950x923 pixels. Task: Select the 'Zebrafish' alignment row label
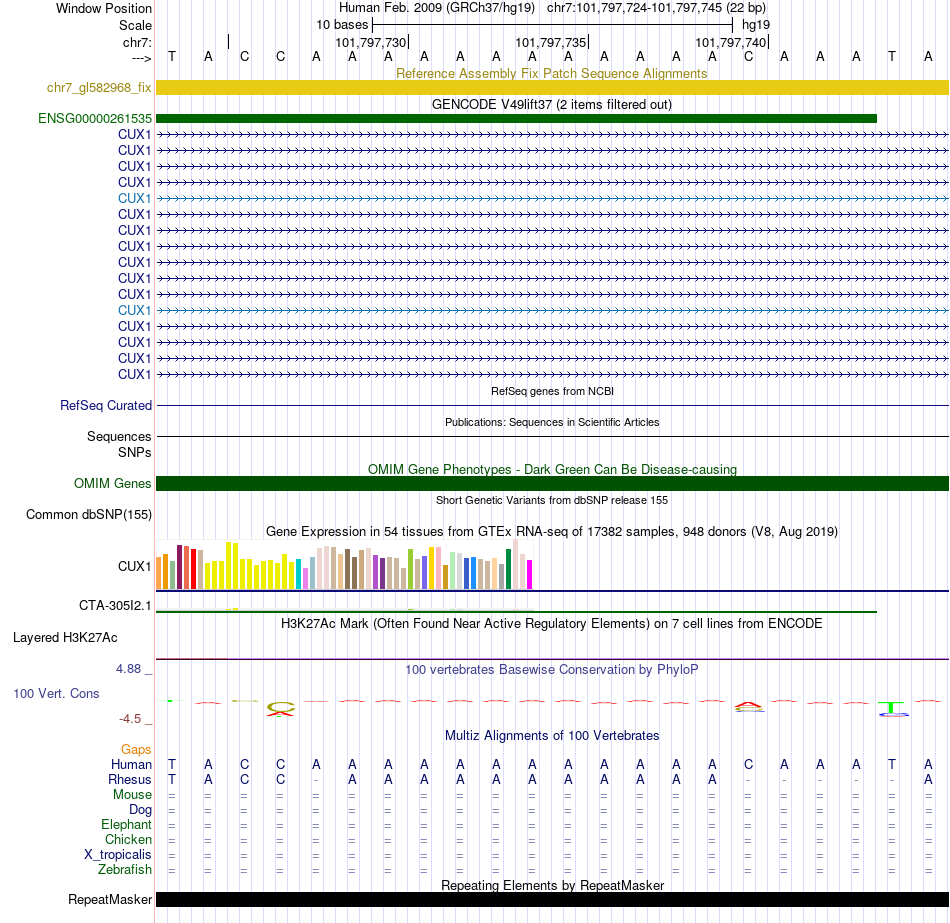(125, 869)
